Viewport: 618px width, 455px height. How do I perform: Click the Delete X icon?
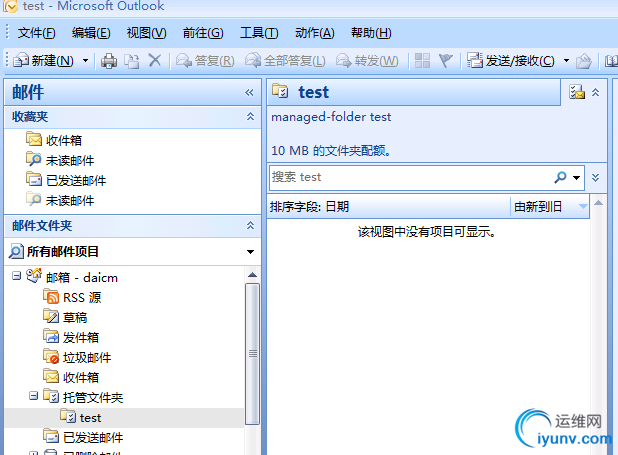point(155,61)
